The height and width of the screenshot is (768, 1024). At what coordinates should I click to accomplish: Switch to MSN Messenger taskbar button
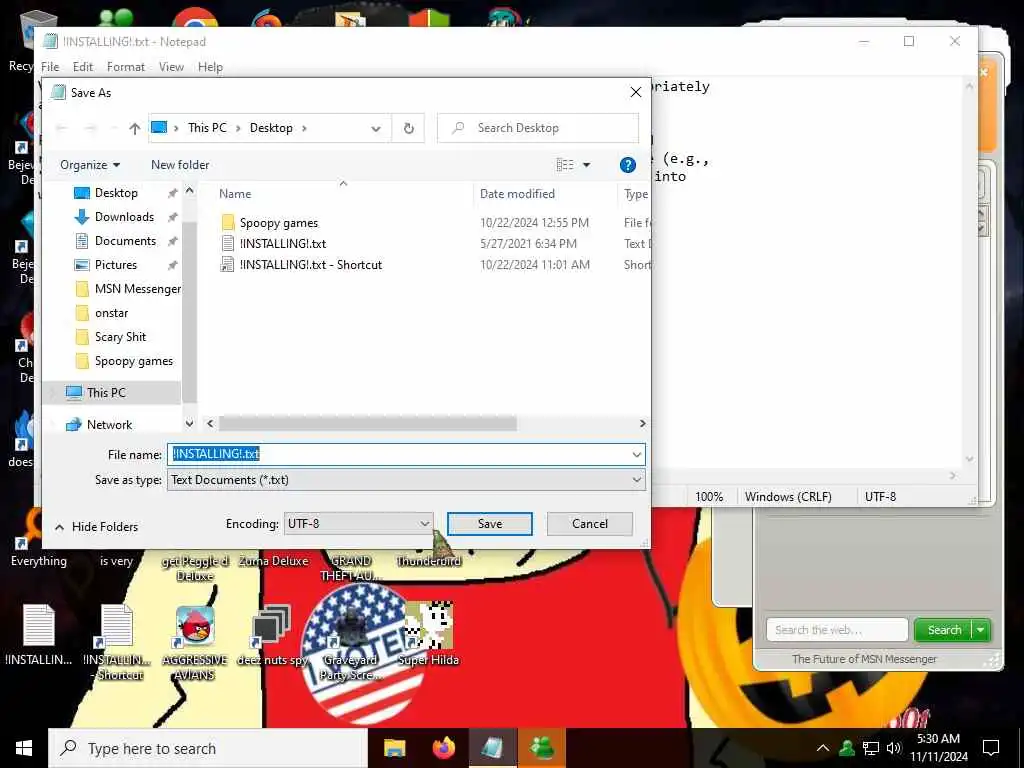click(x=542, y=748)
